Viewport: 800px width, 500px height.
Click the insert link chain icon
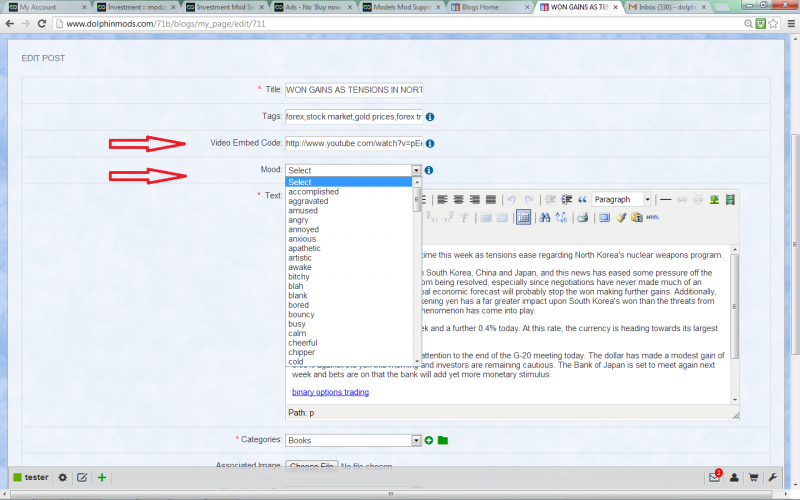(682, 199)
